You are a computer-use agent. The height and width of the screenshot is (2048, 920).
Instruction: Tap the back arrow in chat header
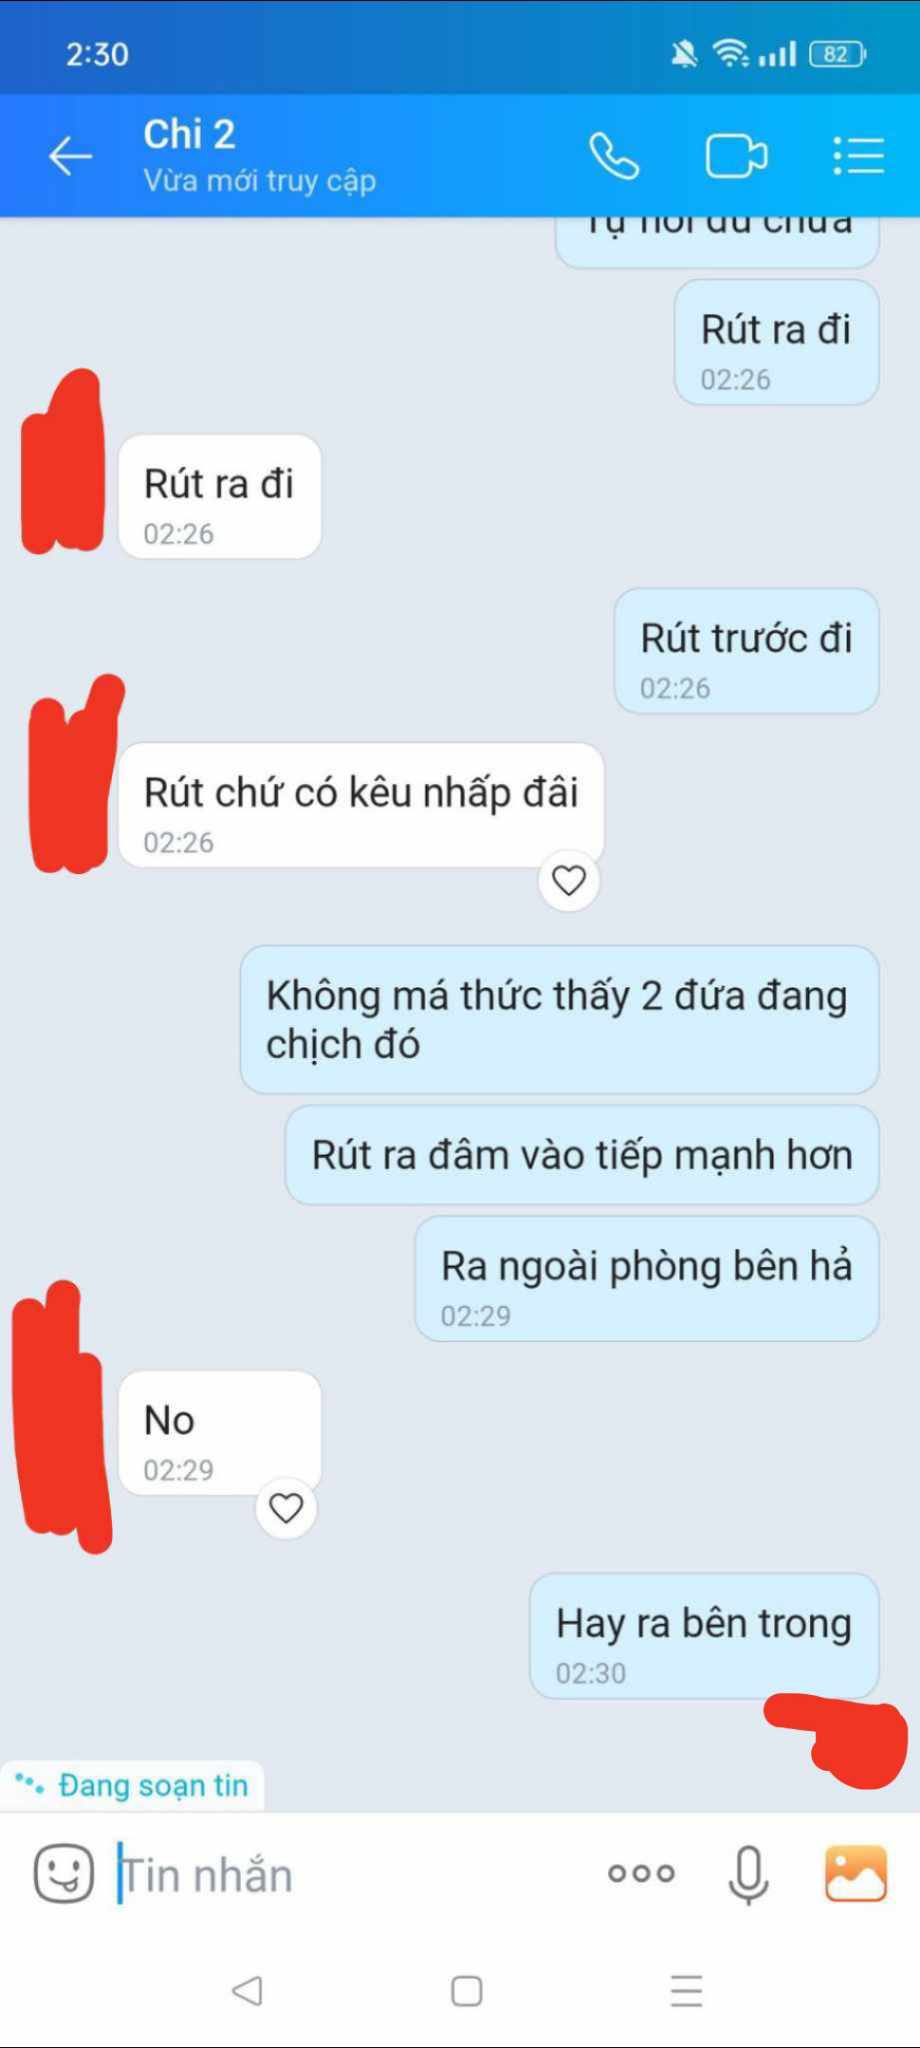tap(70, 156)
